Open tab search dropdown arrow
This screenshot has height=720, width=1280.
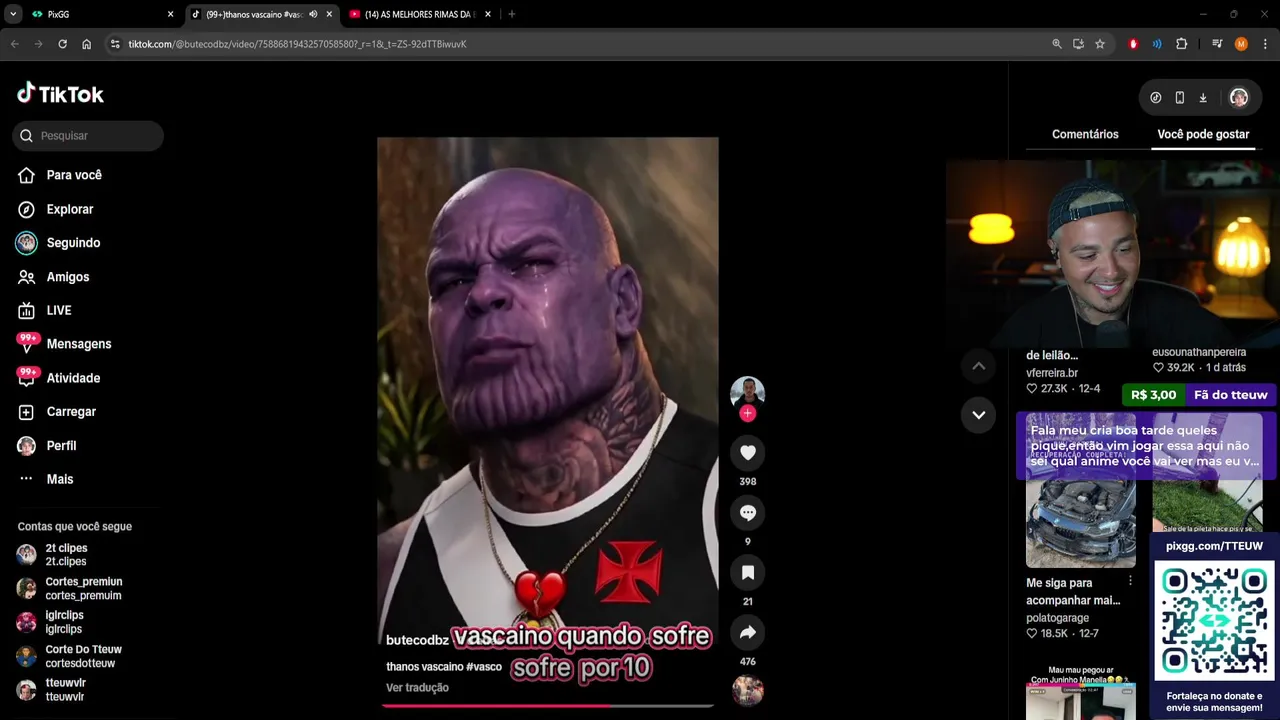coord(13,15)
